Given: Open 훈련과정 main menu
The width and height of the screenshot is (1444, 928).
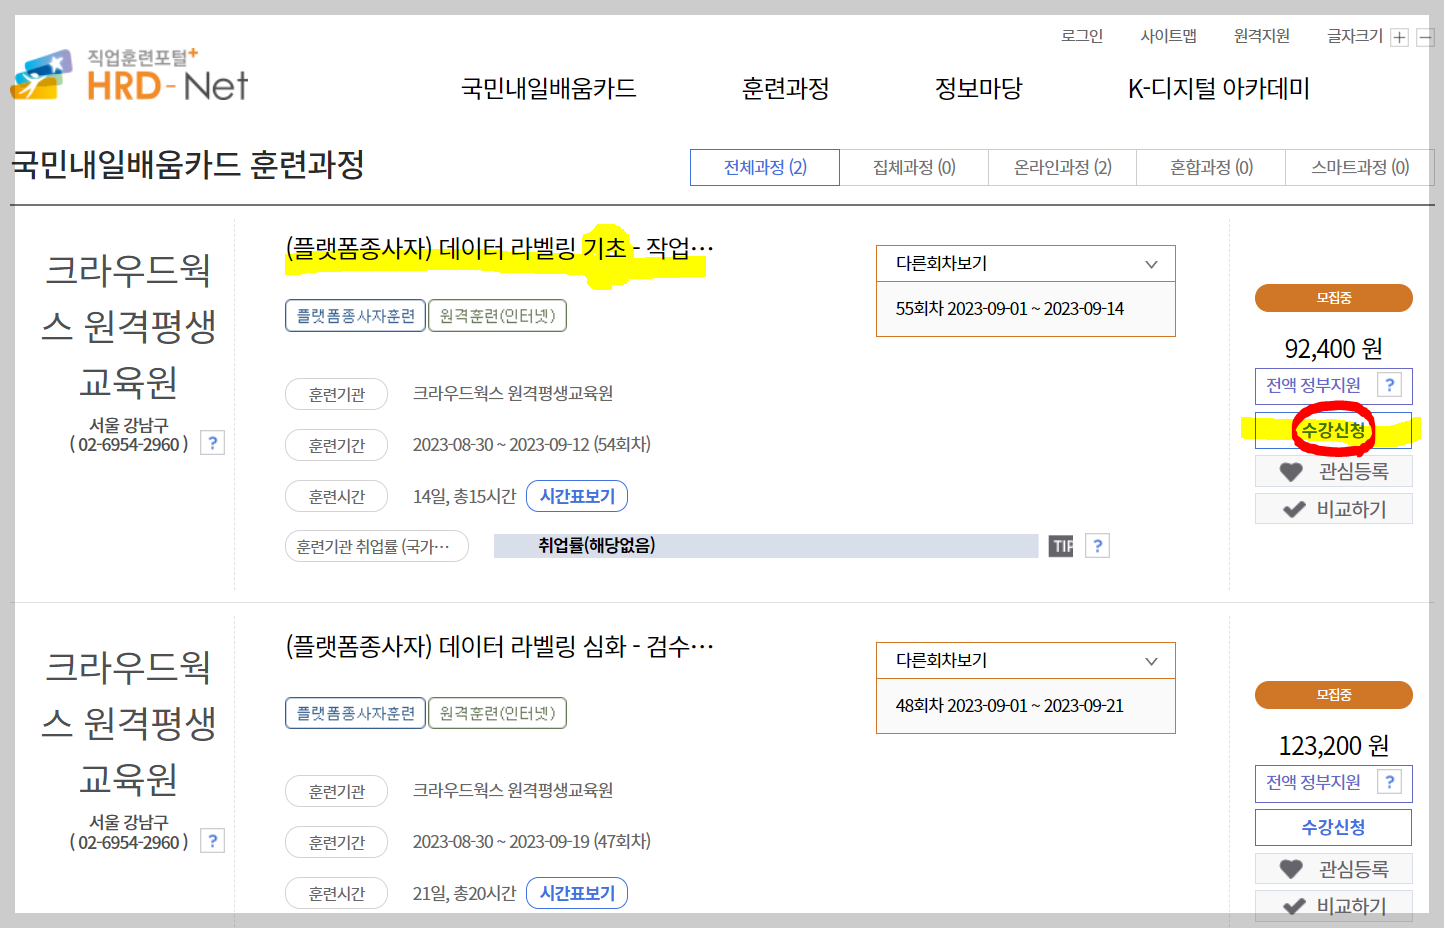Looking at the screenshot, I should click(x=785, y=88).
